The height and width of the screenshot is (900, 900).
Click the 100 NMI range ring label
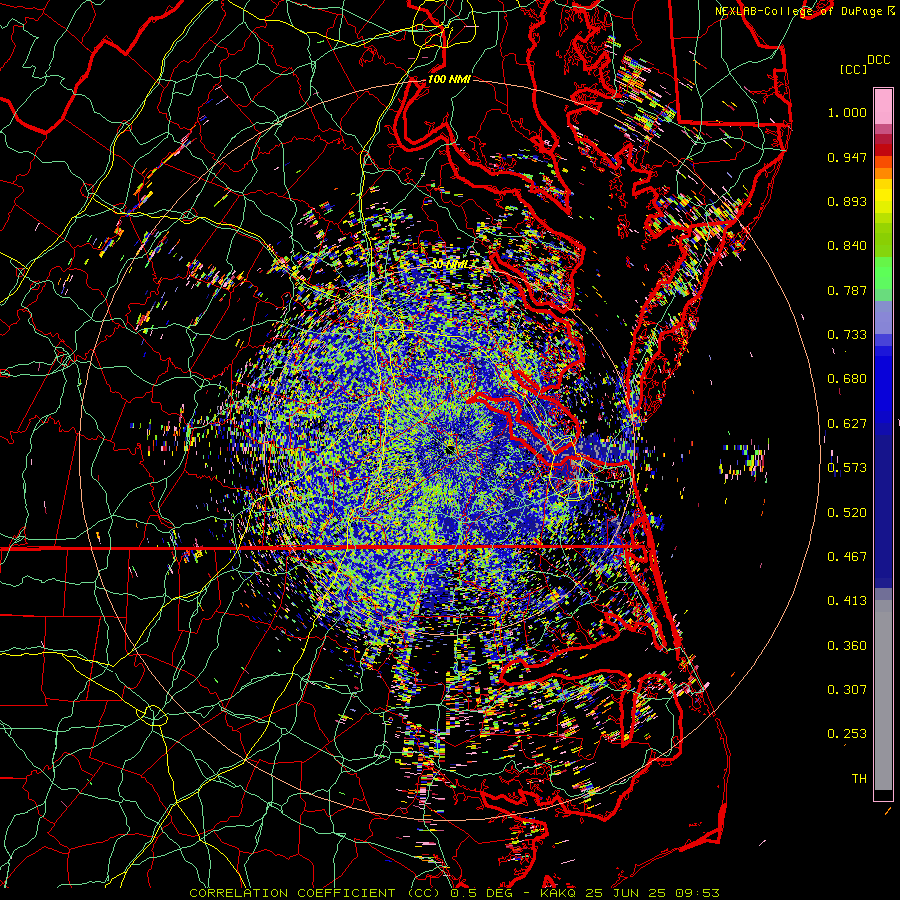[x=449, y=79]
